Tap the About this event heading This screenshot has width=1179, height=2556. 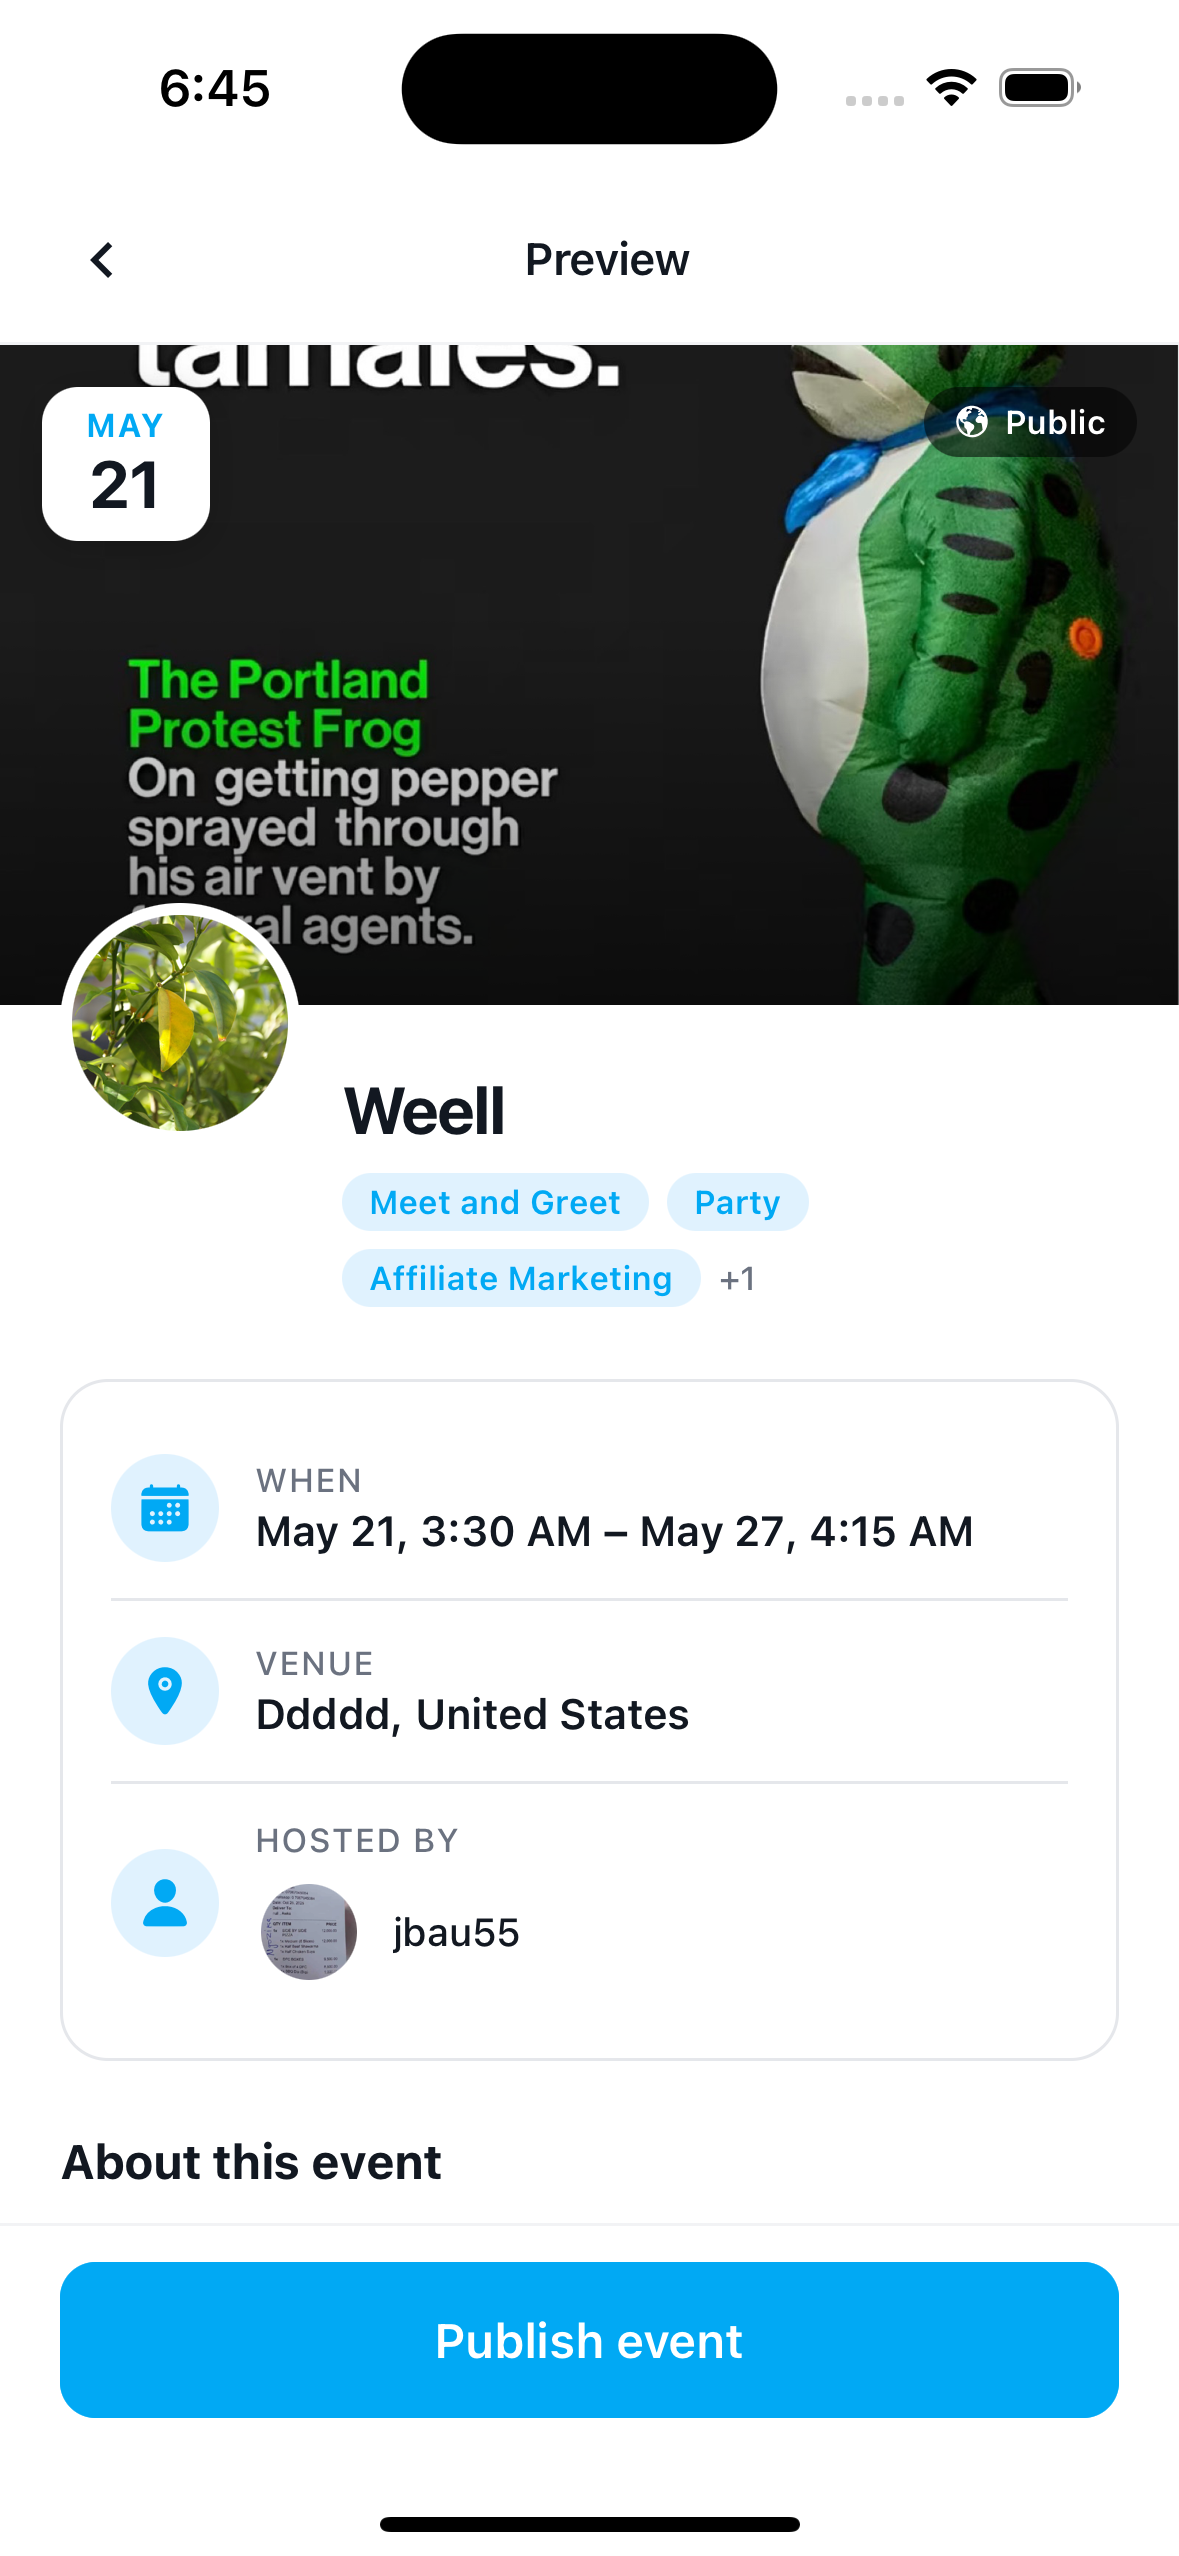tap(251, 2162)
